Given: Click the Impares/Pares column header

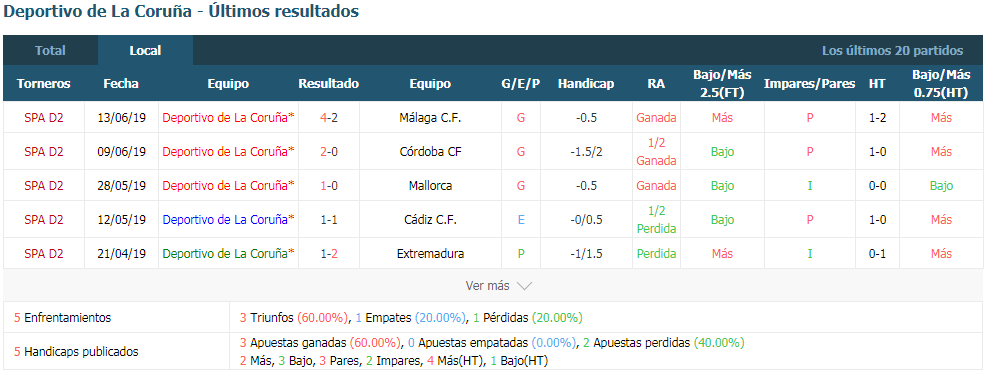Looking at the screenshot, I should click(x=809, y=84).
